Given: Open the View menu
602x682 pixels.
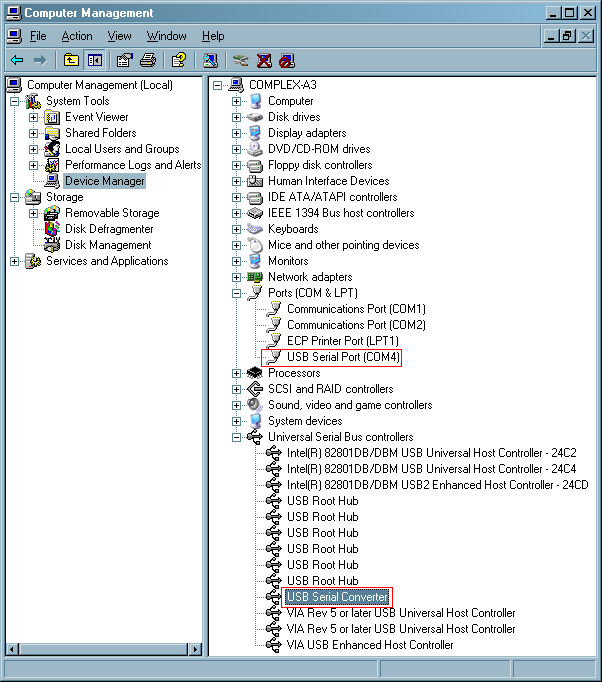Looking at the screenshot, I should [120, 36].
